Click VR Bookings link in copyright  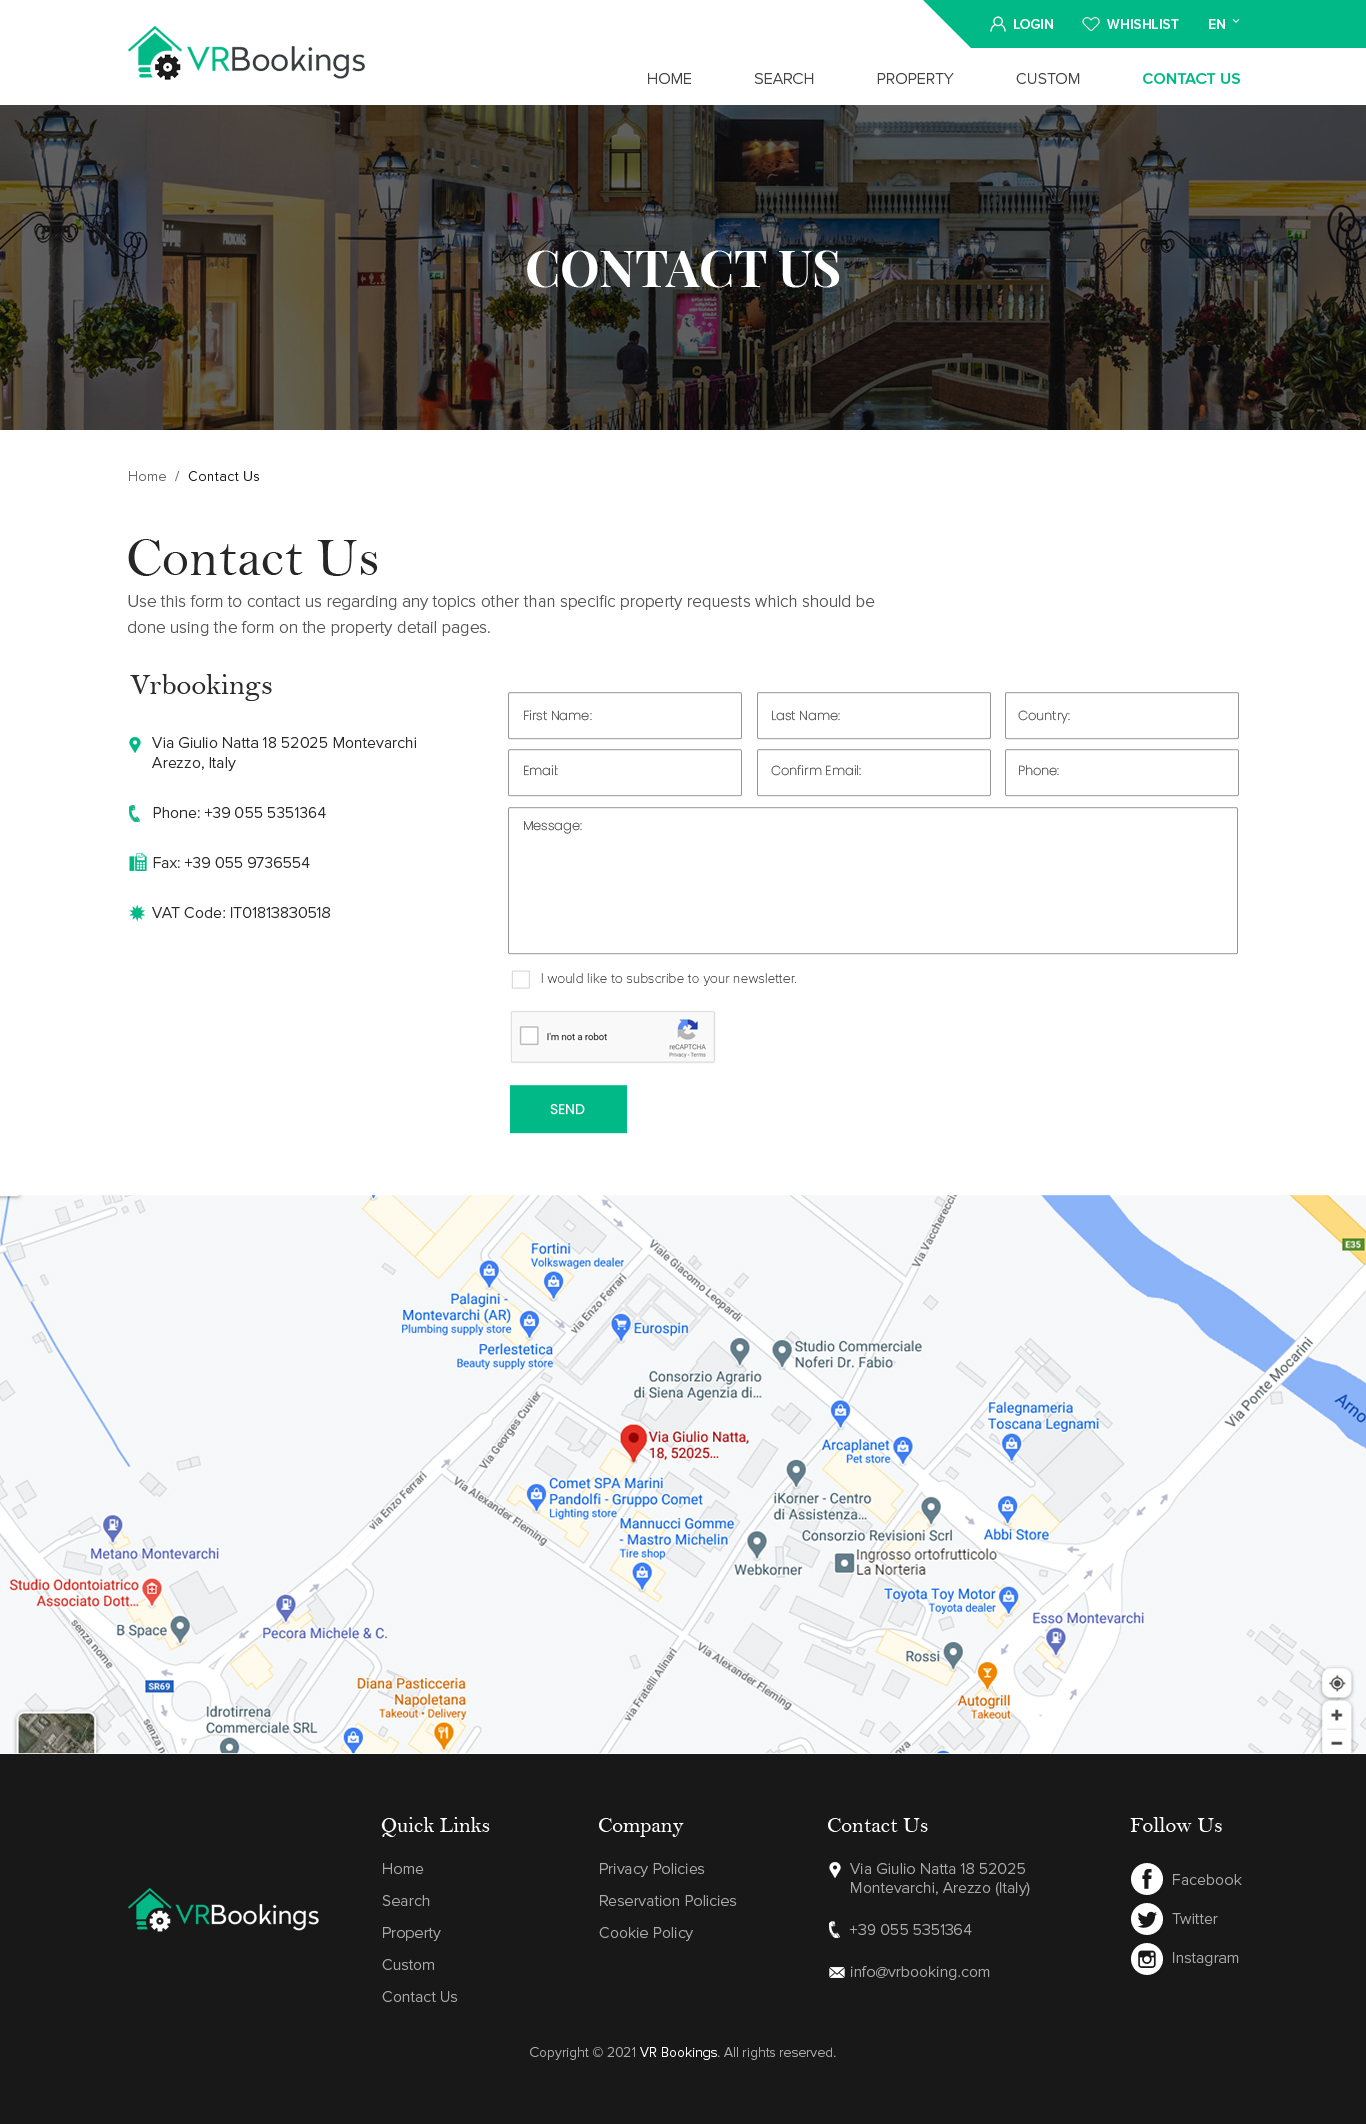tap(679, 2053)
